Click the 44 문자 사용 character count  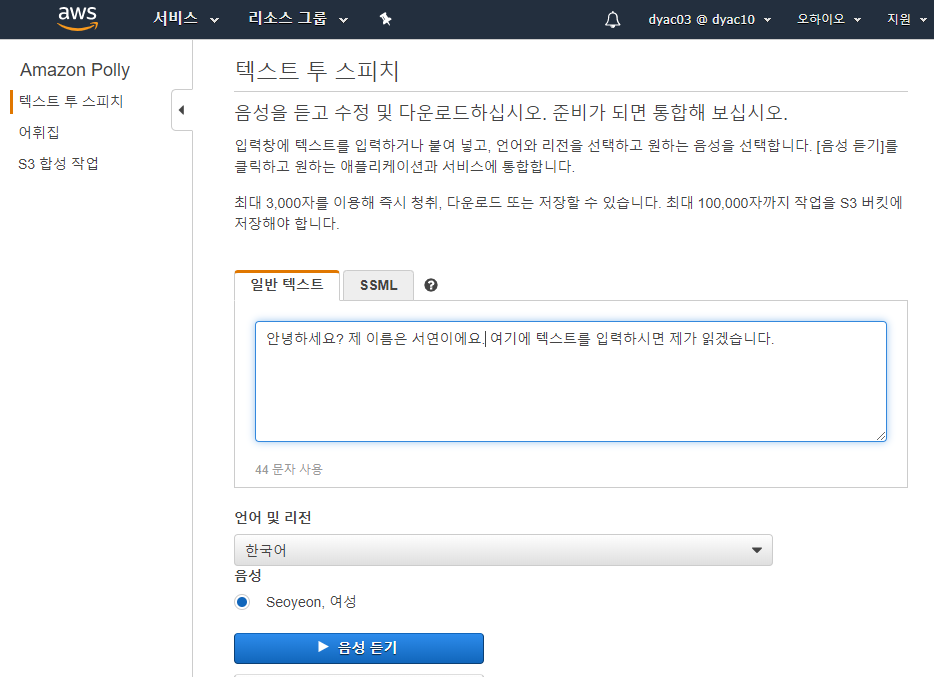[289, 469]
